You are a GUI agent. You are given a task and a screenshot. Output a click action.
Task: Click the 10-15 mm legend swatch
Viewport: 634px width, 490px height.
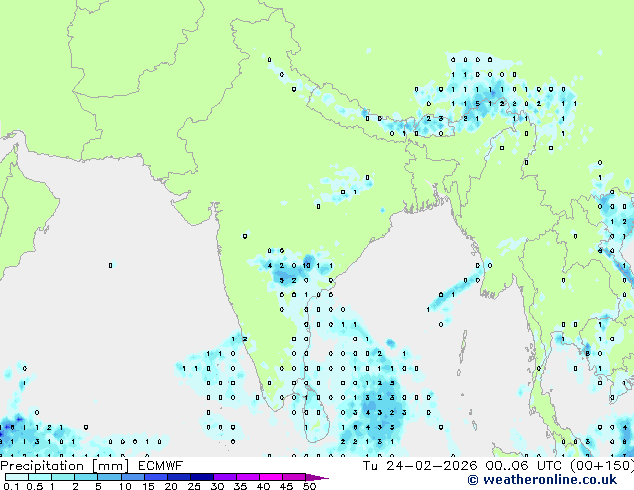tap(133, 477)
